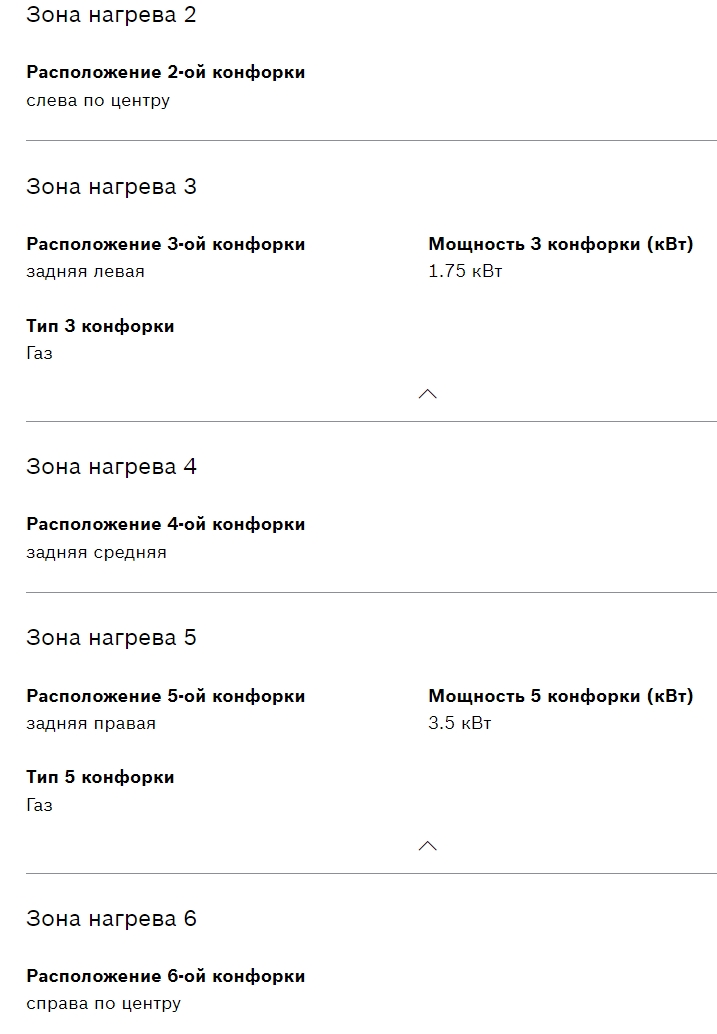Click the Зона нагрева 6 heading
Screen dimensions: 717x1034
click(111, 919)
